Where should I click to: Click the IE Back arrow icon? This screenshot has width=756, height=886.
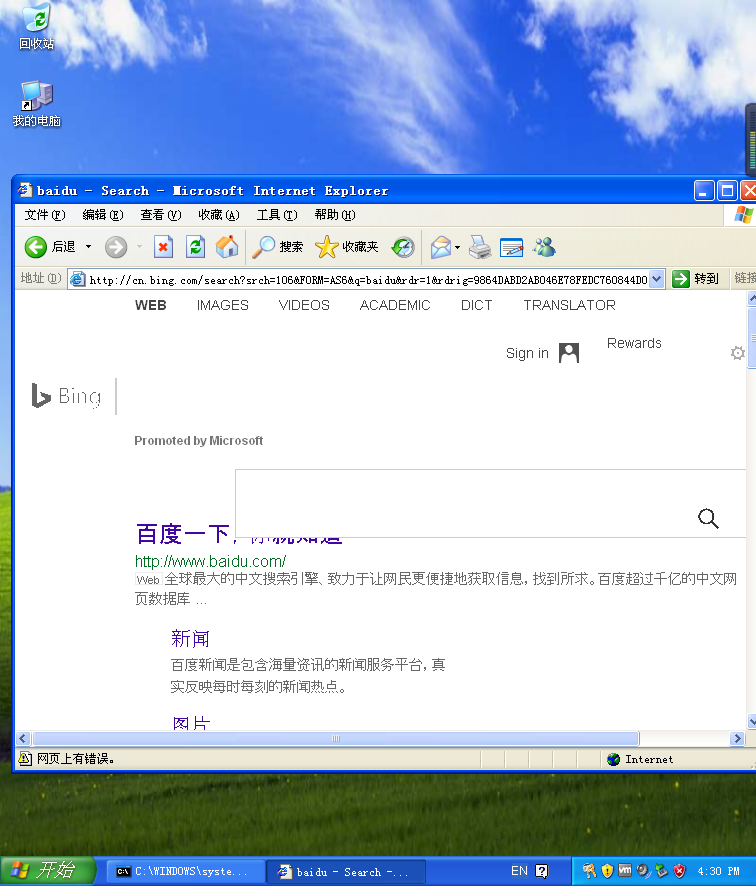click(x=36, y=247)
